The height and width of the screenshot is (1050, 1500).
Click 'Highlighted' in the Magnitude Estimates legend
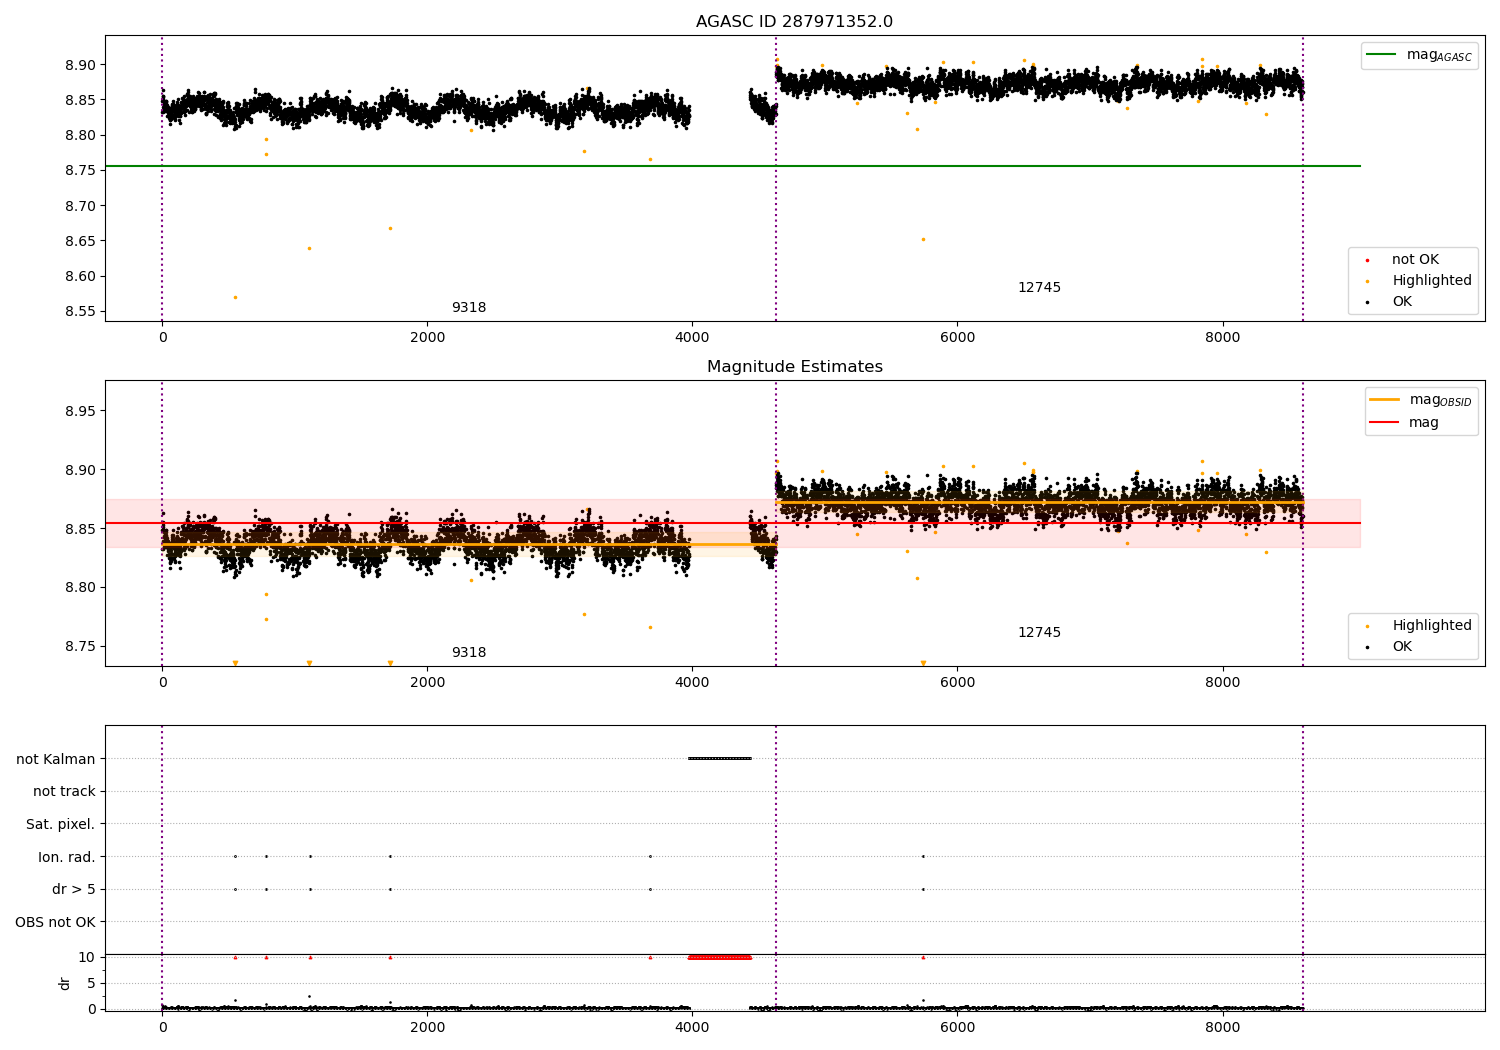[1432, 625]
